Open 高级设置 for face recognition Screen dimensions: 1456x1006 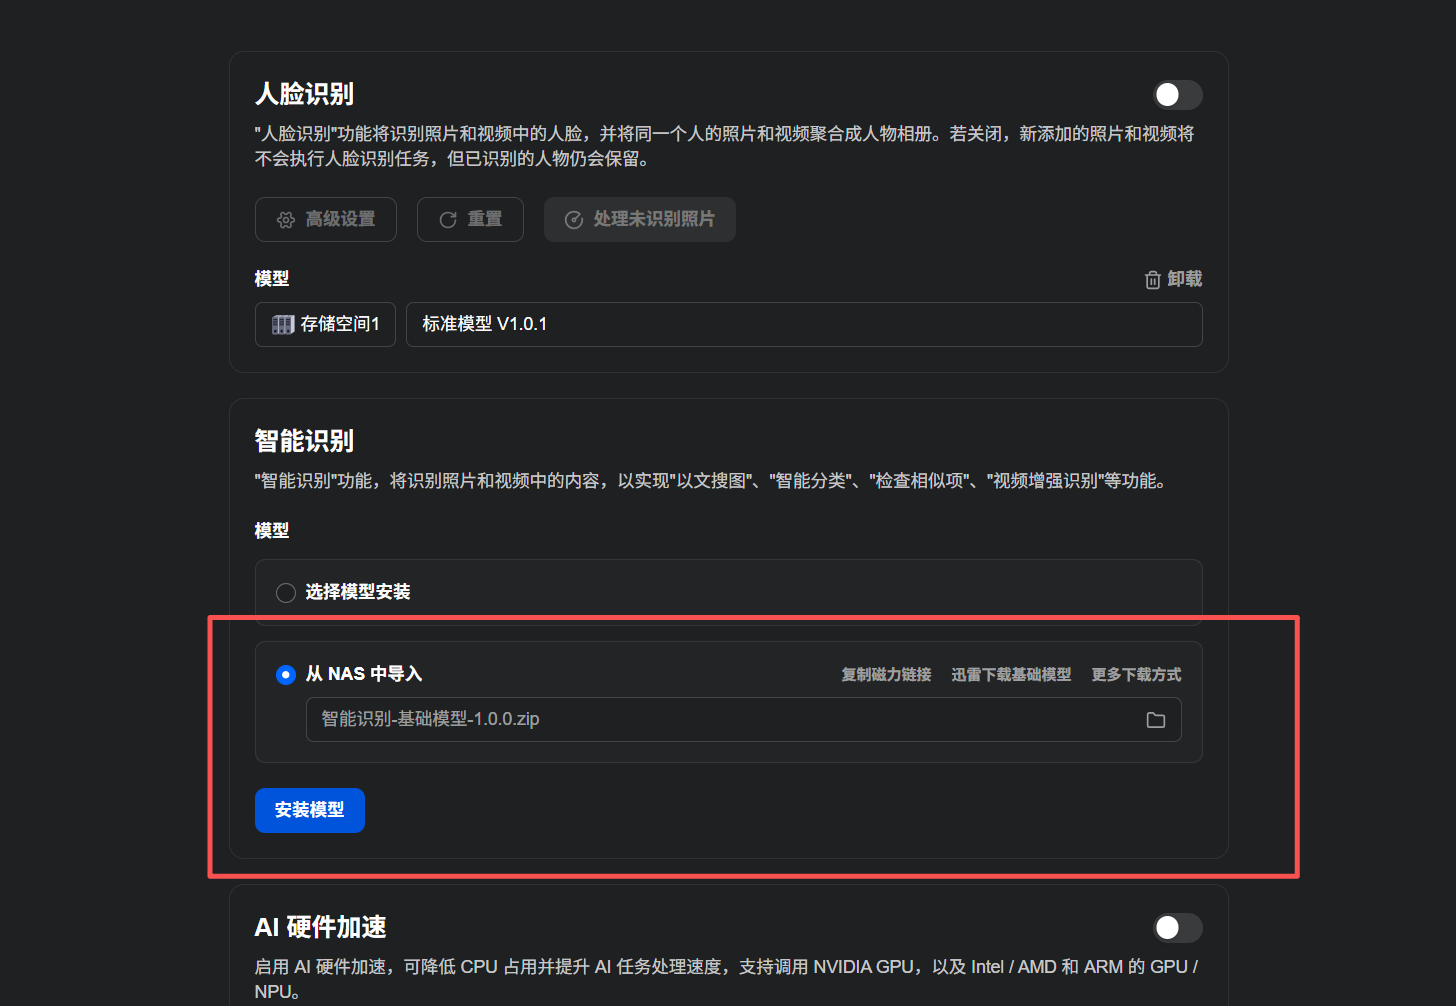(326, 219)
